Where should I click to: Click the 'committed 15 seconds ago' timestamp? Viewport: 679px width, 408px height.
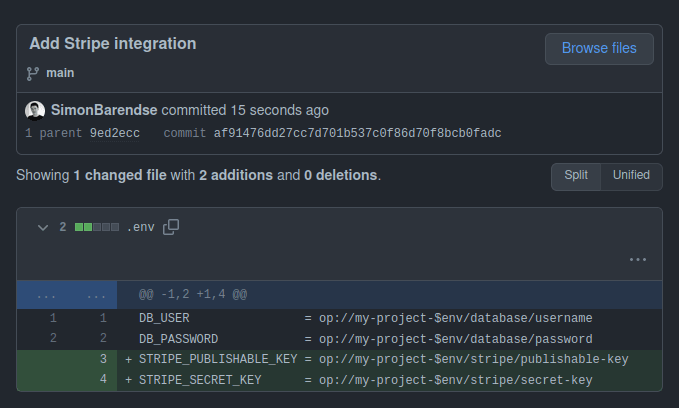click(x=245, y=110)
